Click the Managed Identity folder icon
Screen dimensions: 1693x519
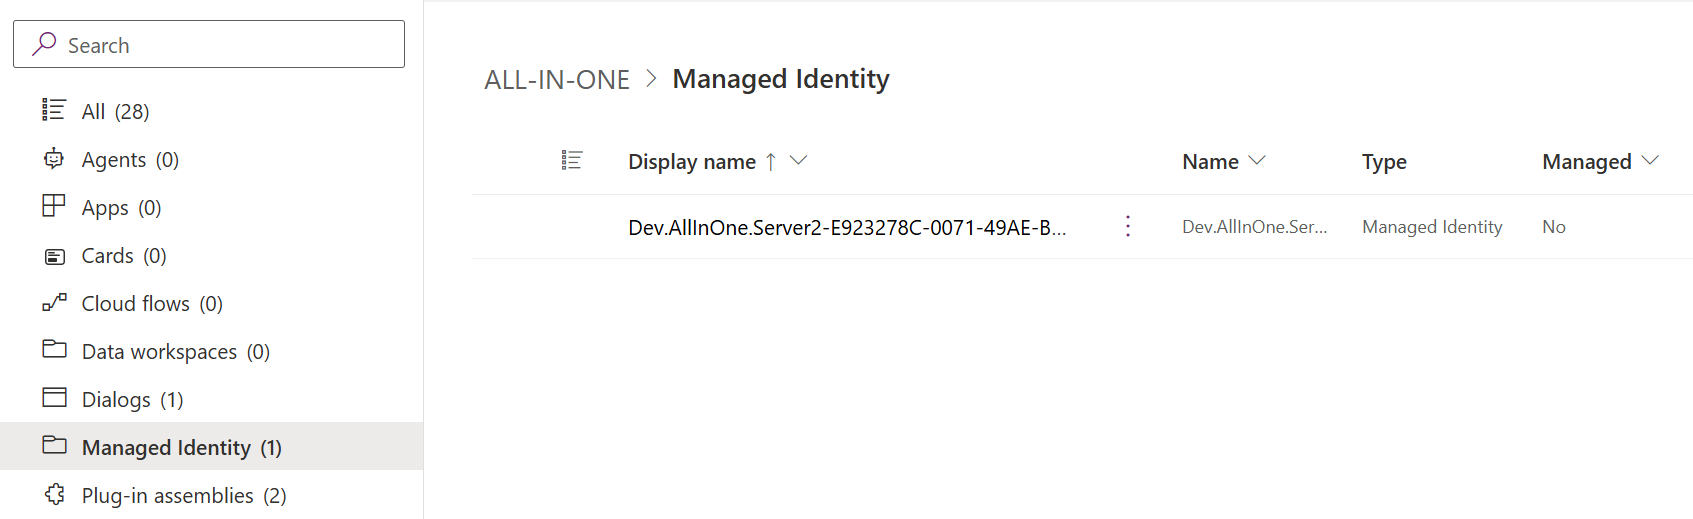pos(54,445)
